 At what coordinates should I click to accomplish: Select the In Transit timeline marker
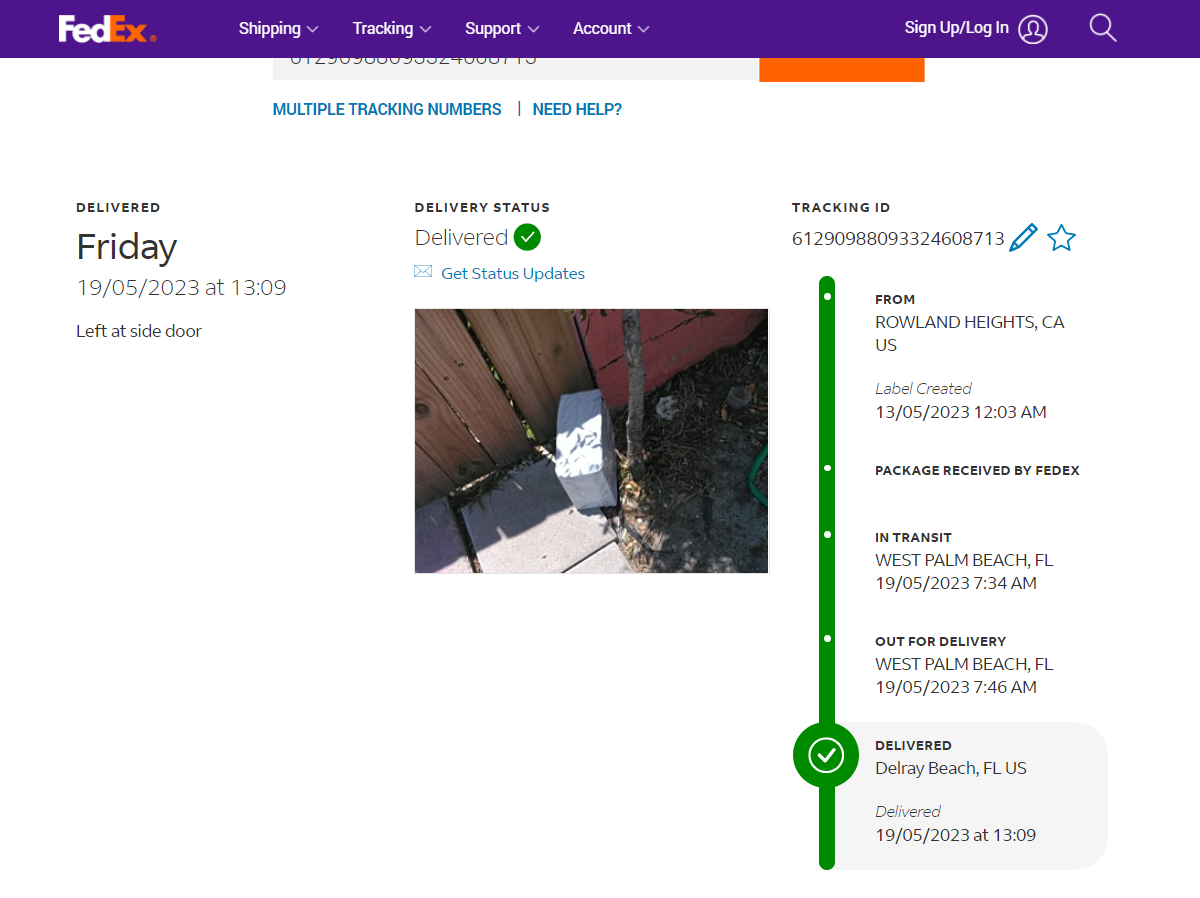827,535
